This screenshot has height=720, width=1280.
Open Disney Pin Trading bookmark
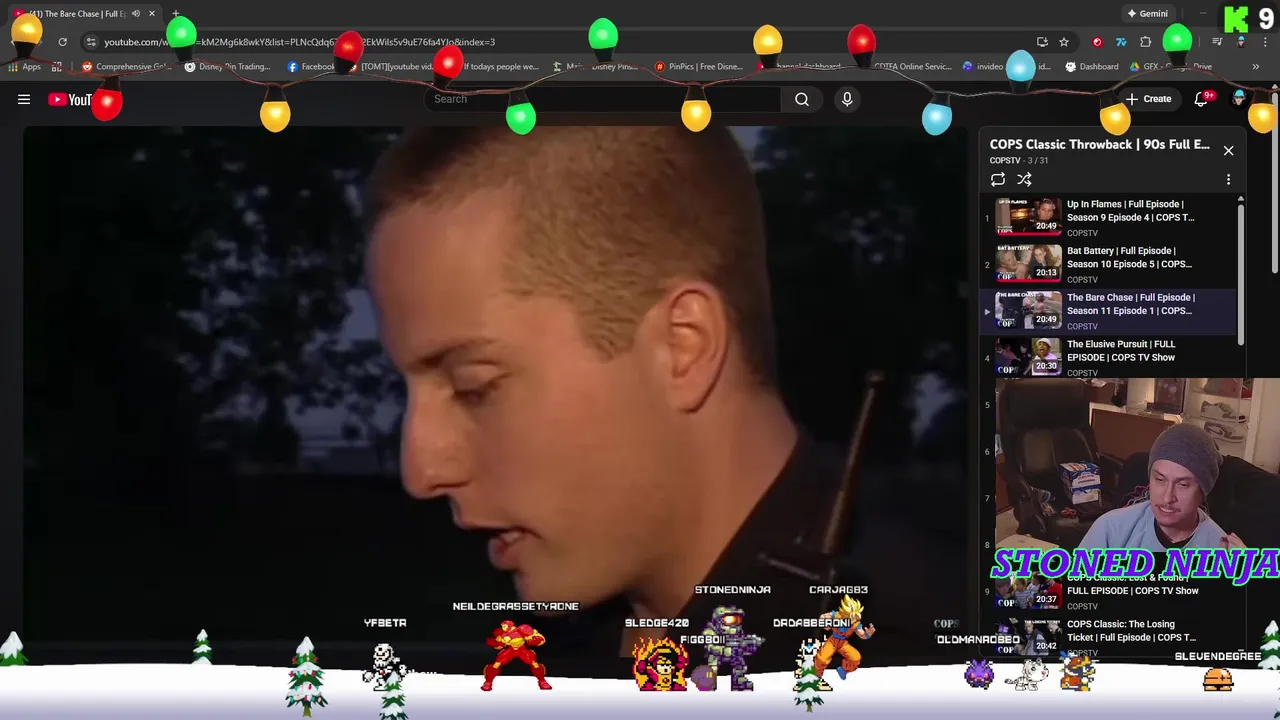[229, 67]
